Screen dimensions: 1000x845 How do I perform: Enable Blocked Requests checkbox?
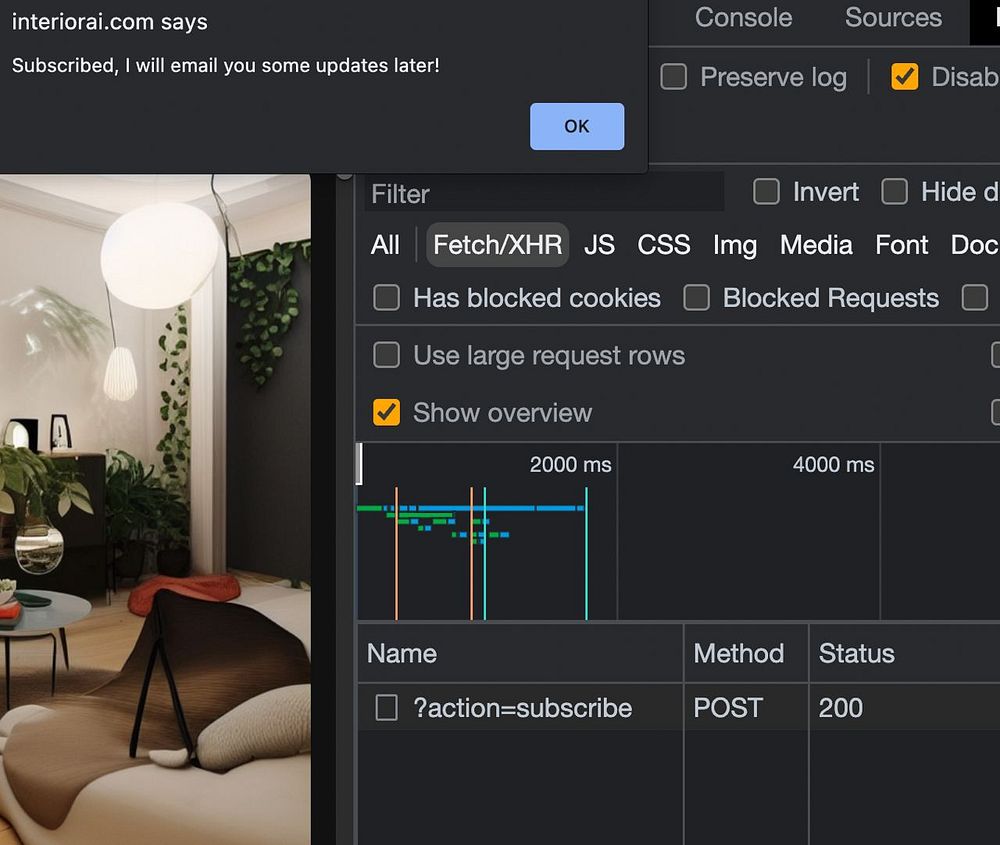(x=696, y=298)
